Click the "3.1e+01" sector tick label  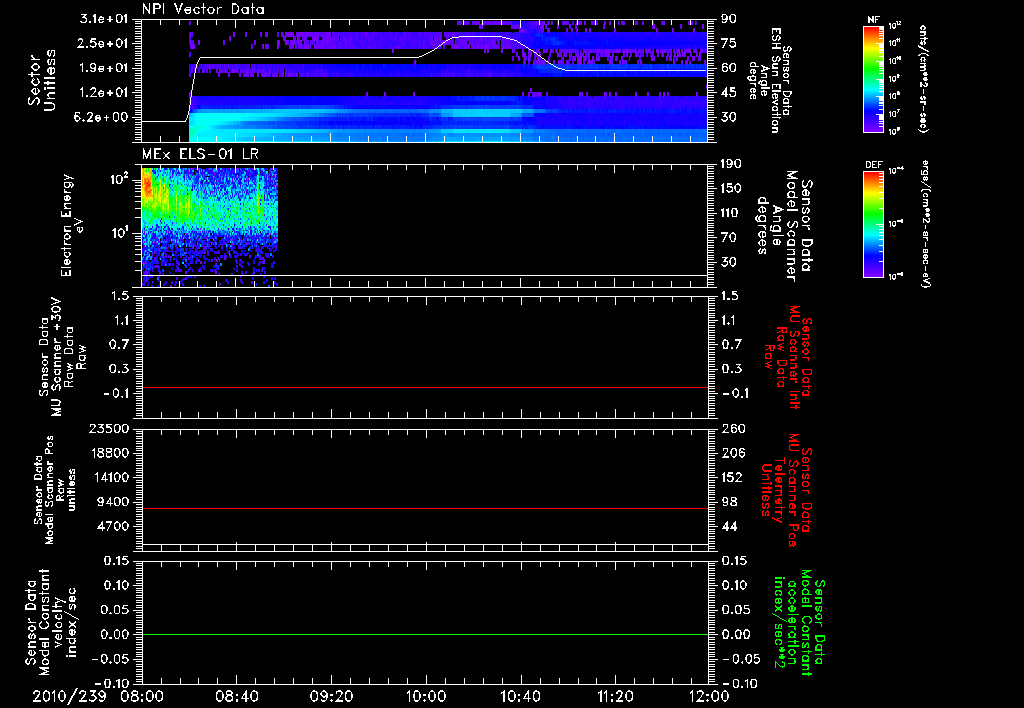(x=104, y=19)
